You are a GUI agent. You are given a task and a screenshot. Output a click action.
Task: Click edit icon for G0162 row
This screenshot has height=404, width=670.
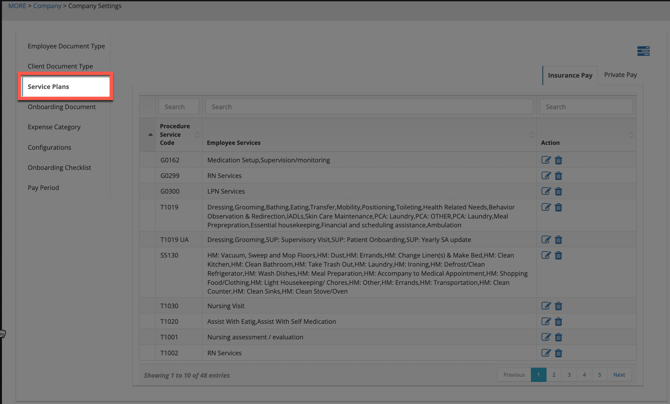[x=546, y=160]
